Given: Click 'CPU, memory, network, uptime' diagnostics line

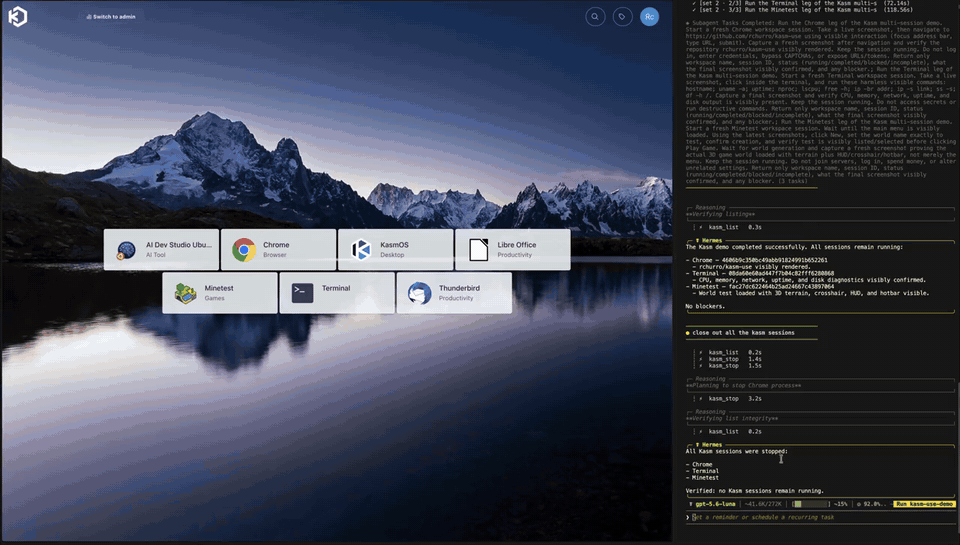Looking at the screenshot, I should [x=809, y=280].
